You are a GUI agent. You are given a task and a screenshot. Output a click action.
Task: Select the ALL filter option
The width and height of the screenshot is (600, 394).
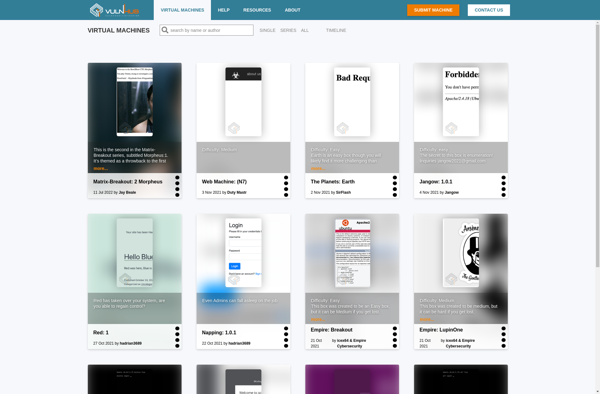(x=305, y=30)
